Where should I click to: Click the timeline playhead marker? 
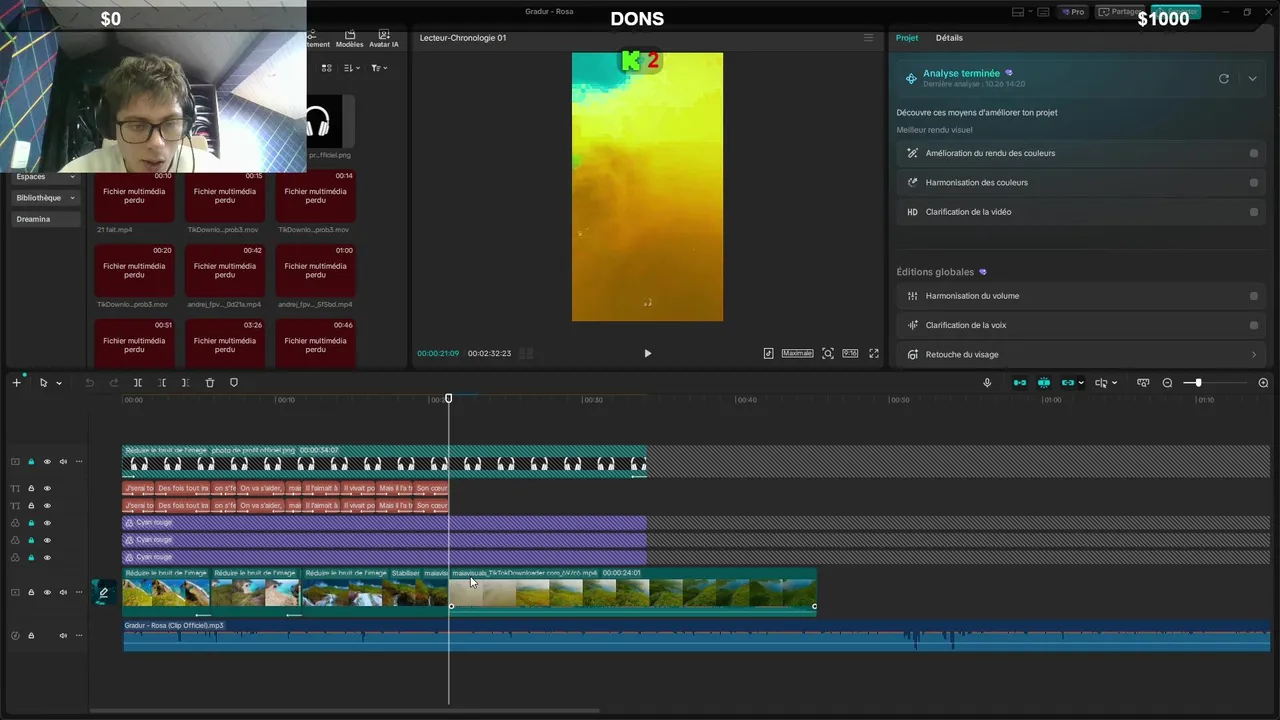point(448,399)
